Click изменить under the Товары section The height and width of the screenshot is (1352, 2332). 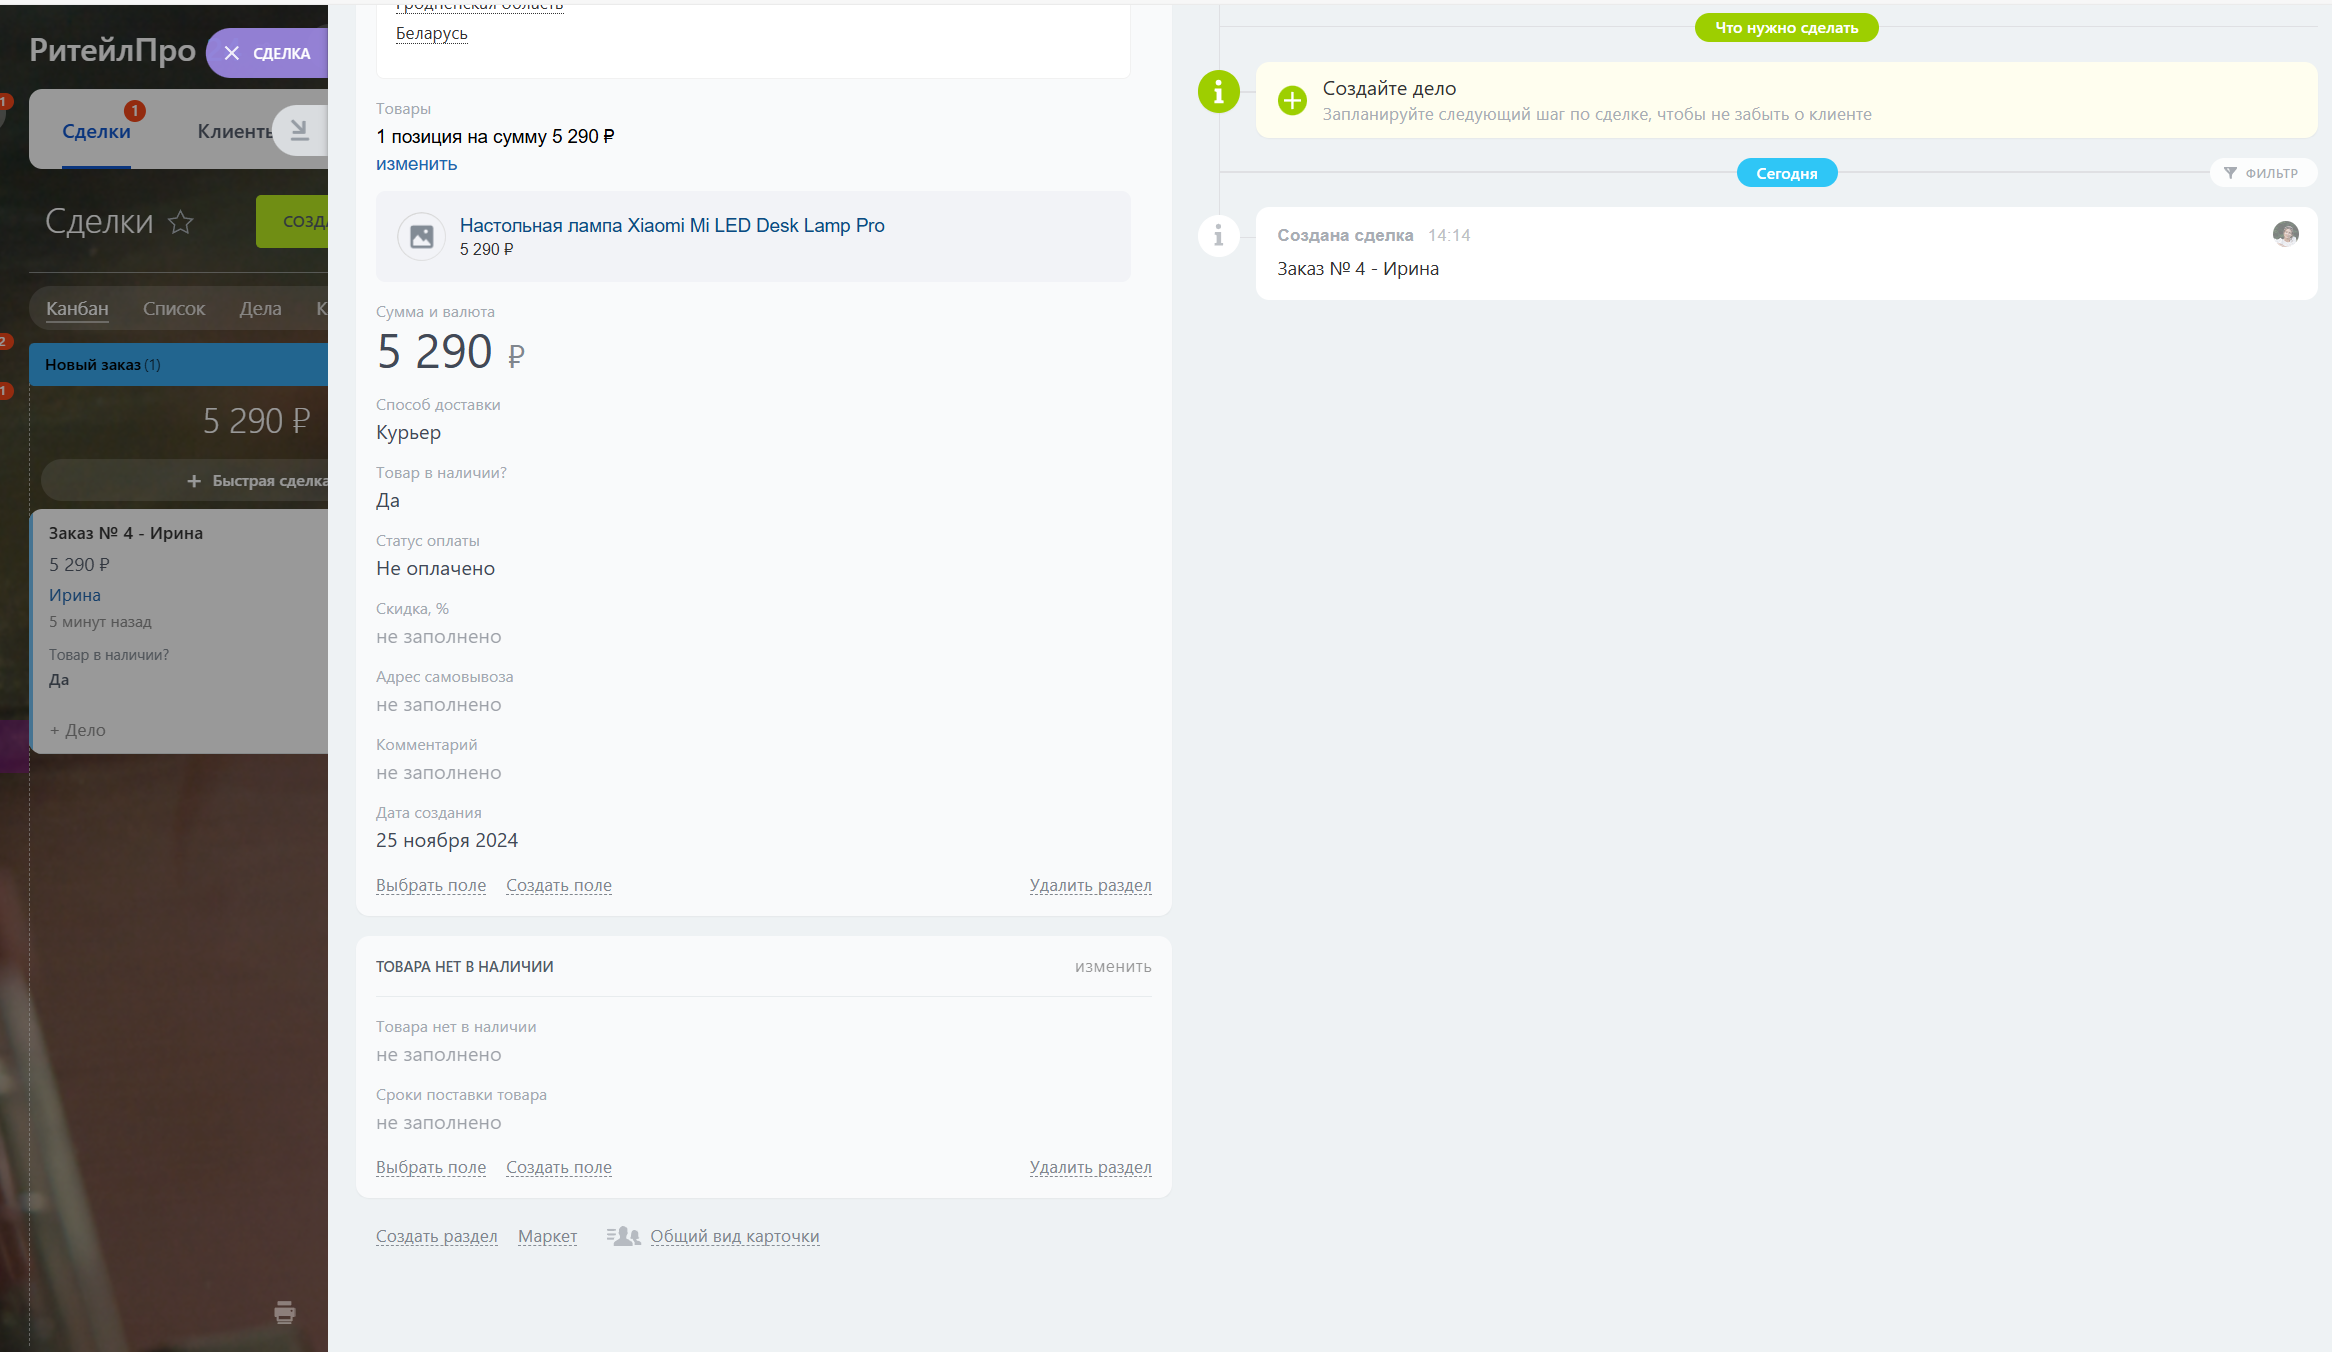[416, 164]
